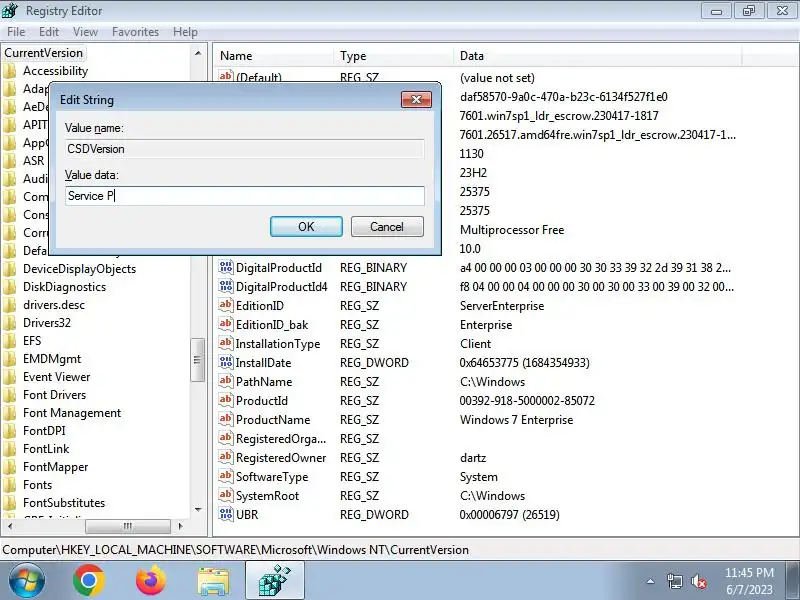Screen dimensions: 800x600
Task: Open the File menu
Action: pyautogui.click(x=16, y=32)
